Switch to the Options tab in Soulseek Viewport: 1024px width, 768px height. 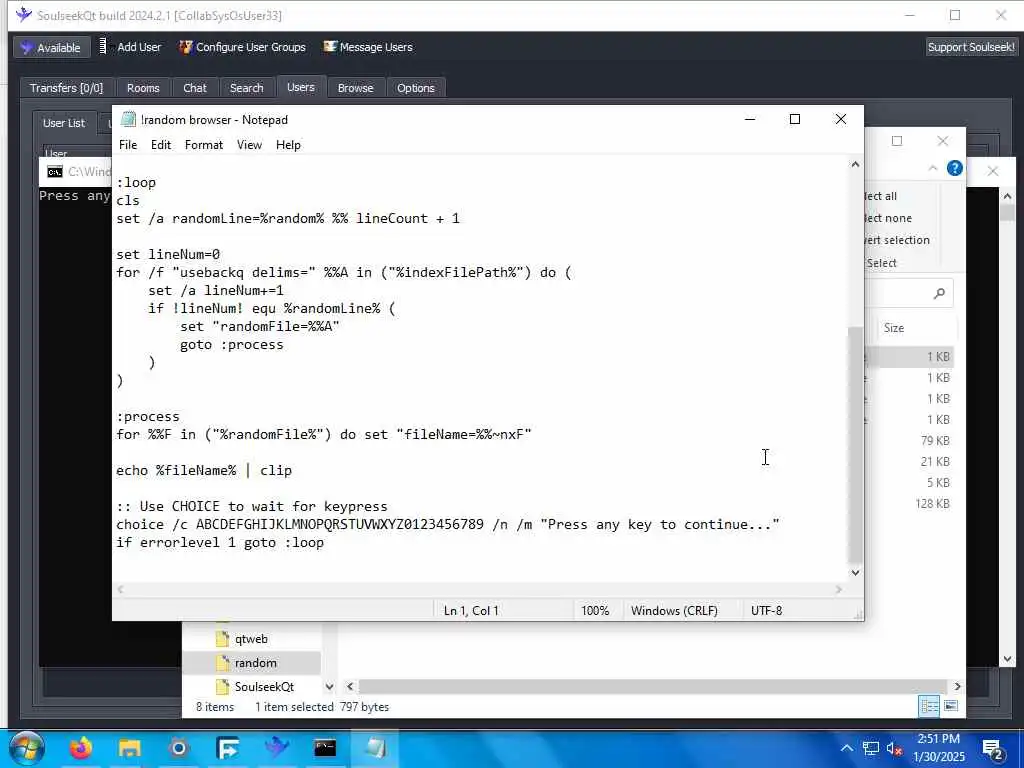click(415, 88)
